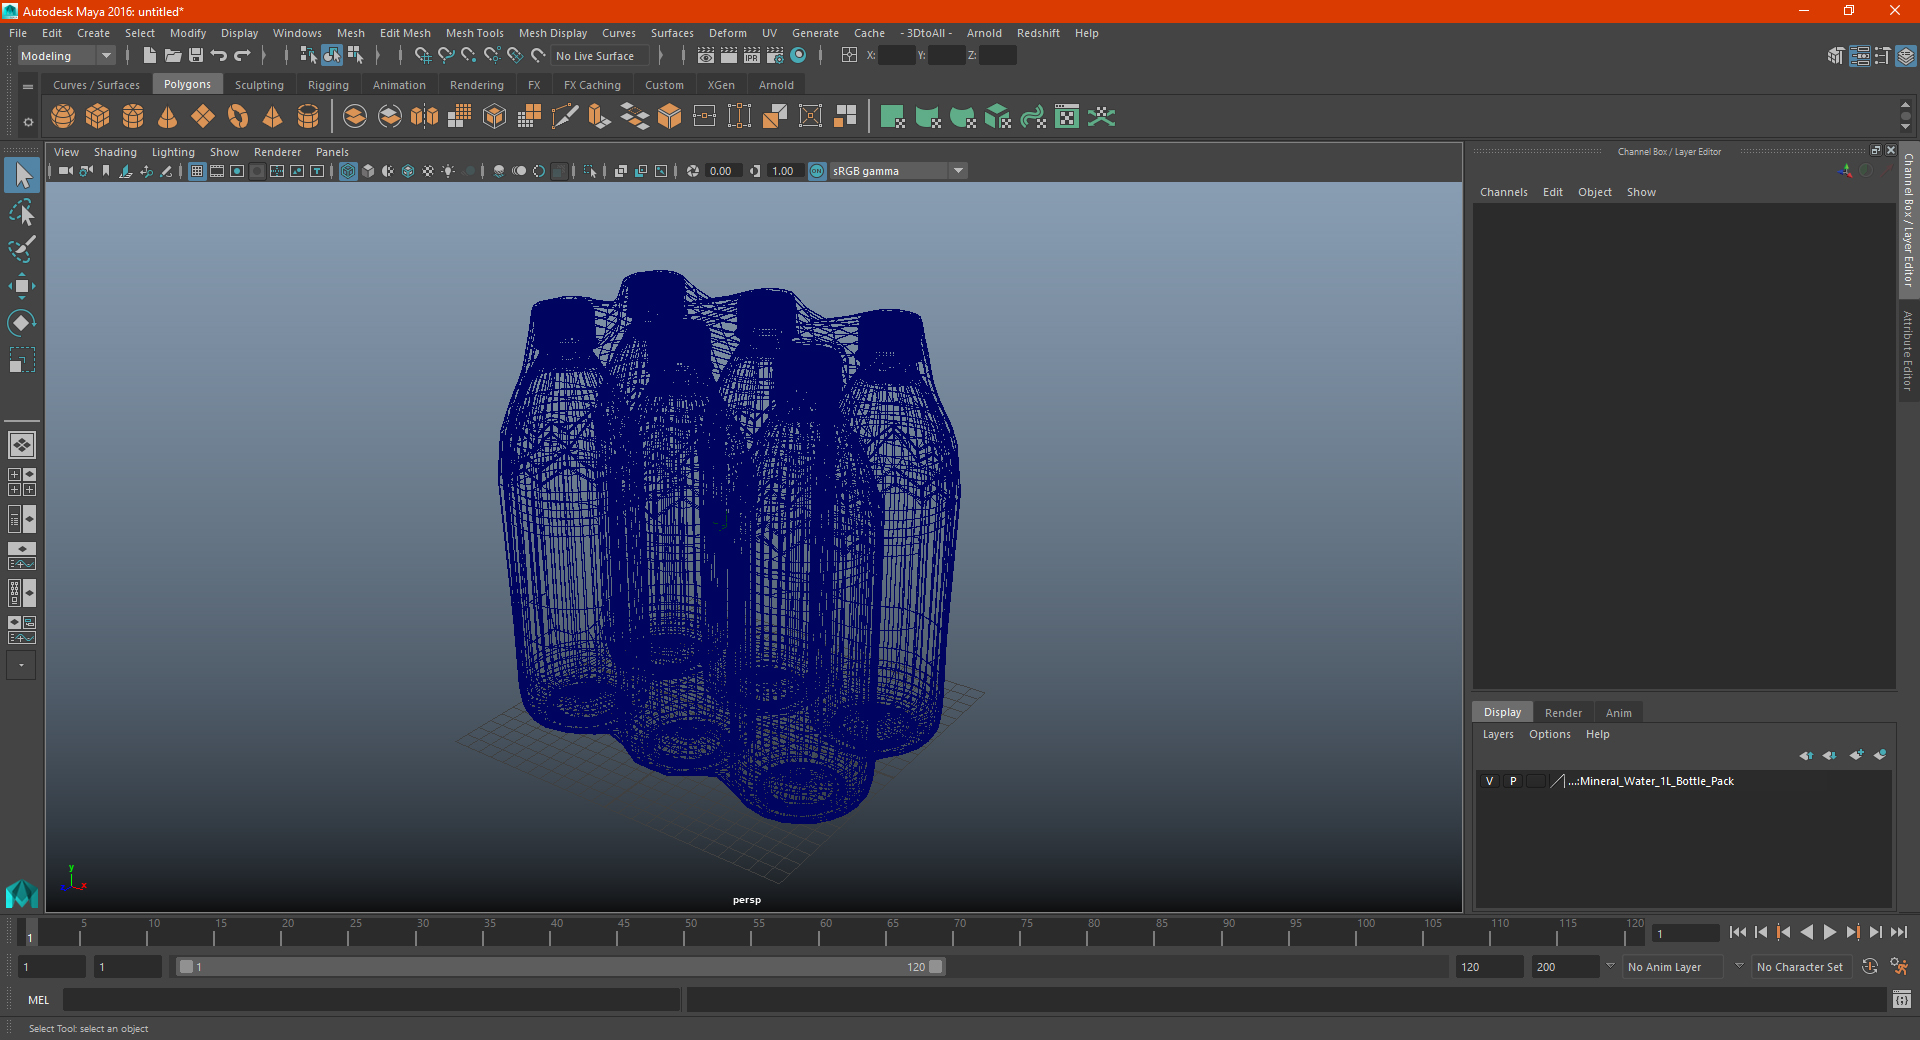
Task: Click the Undo arrow icon
Action: click(x=219, y=56)
